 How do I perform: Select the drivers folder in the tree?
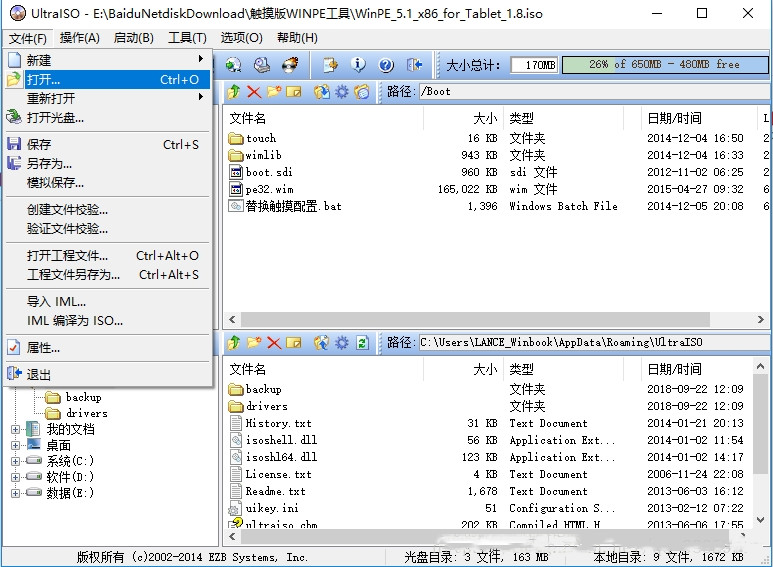coord(87,413)
